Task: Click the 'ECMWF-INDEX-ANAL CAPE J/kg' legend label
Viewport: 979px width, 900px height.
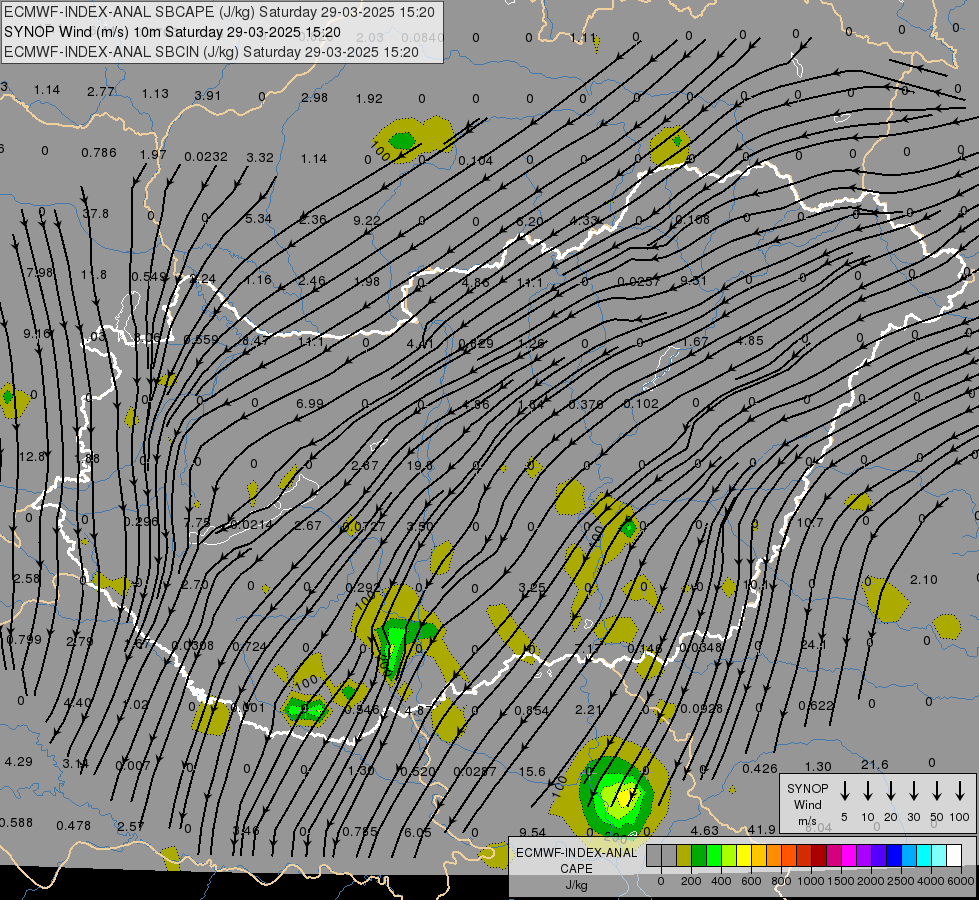Action: (x=576, y=868)
